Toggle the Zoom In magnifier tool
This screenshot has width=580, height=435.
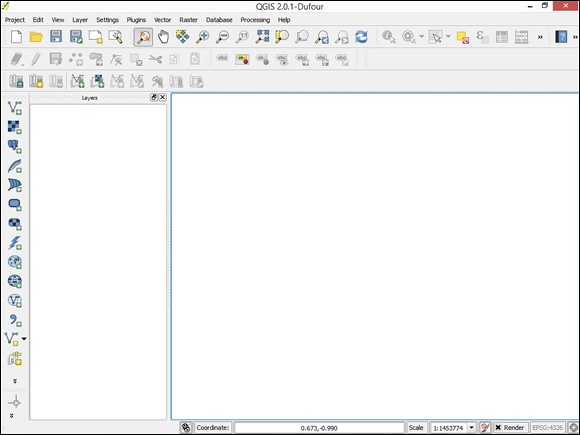tap(202, 37)
